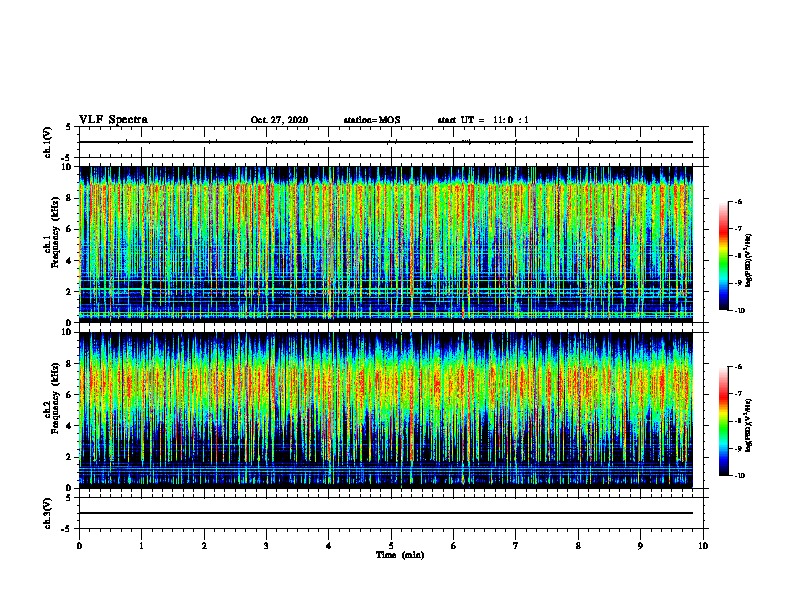792x612 pixels.
Task: Select the ch.2 "Frequency (kHz)" axis label
Action: pos(55,398)
